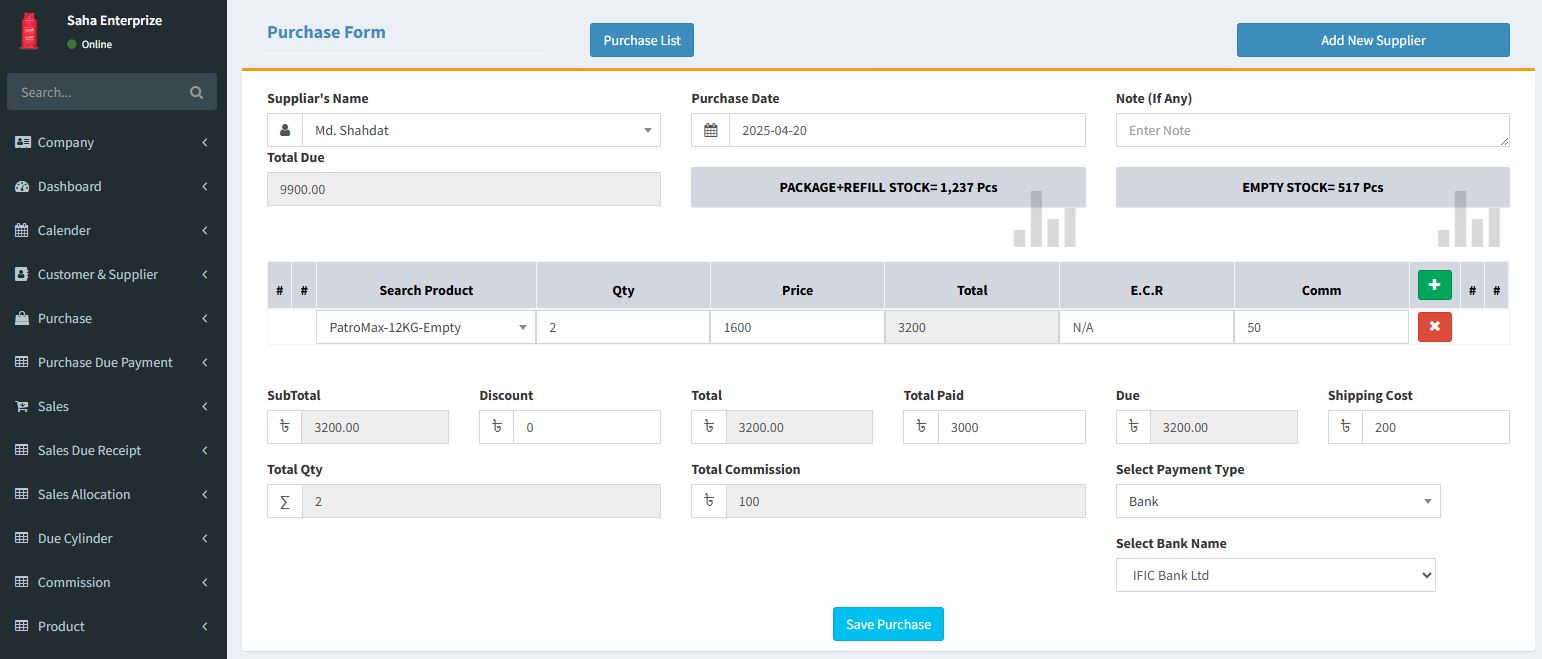
Task: Click the Enter Note text area
Action: (1312, 130)
